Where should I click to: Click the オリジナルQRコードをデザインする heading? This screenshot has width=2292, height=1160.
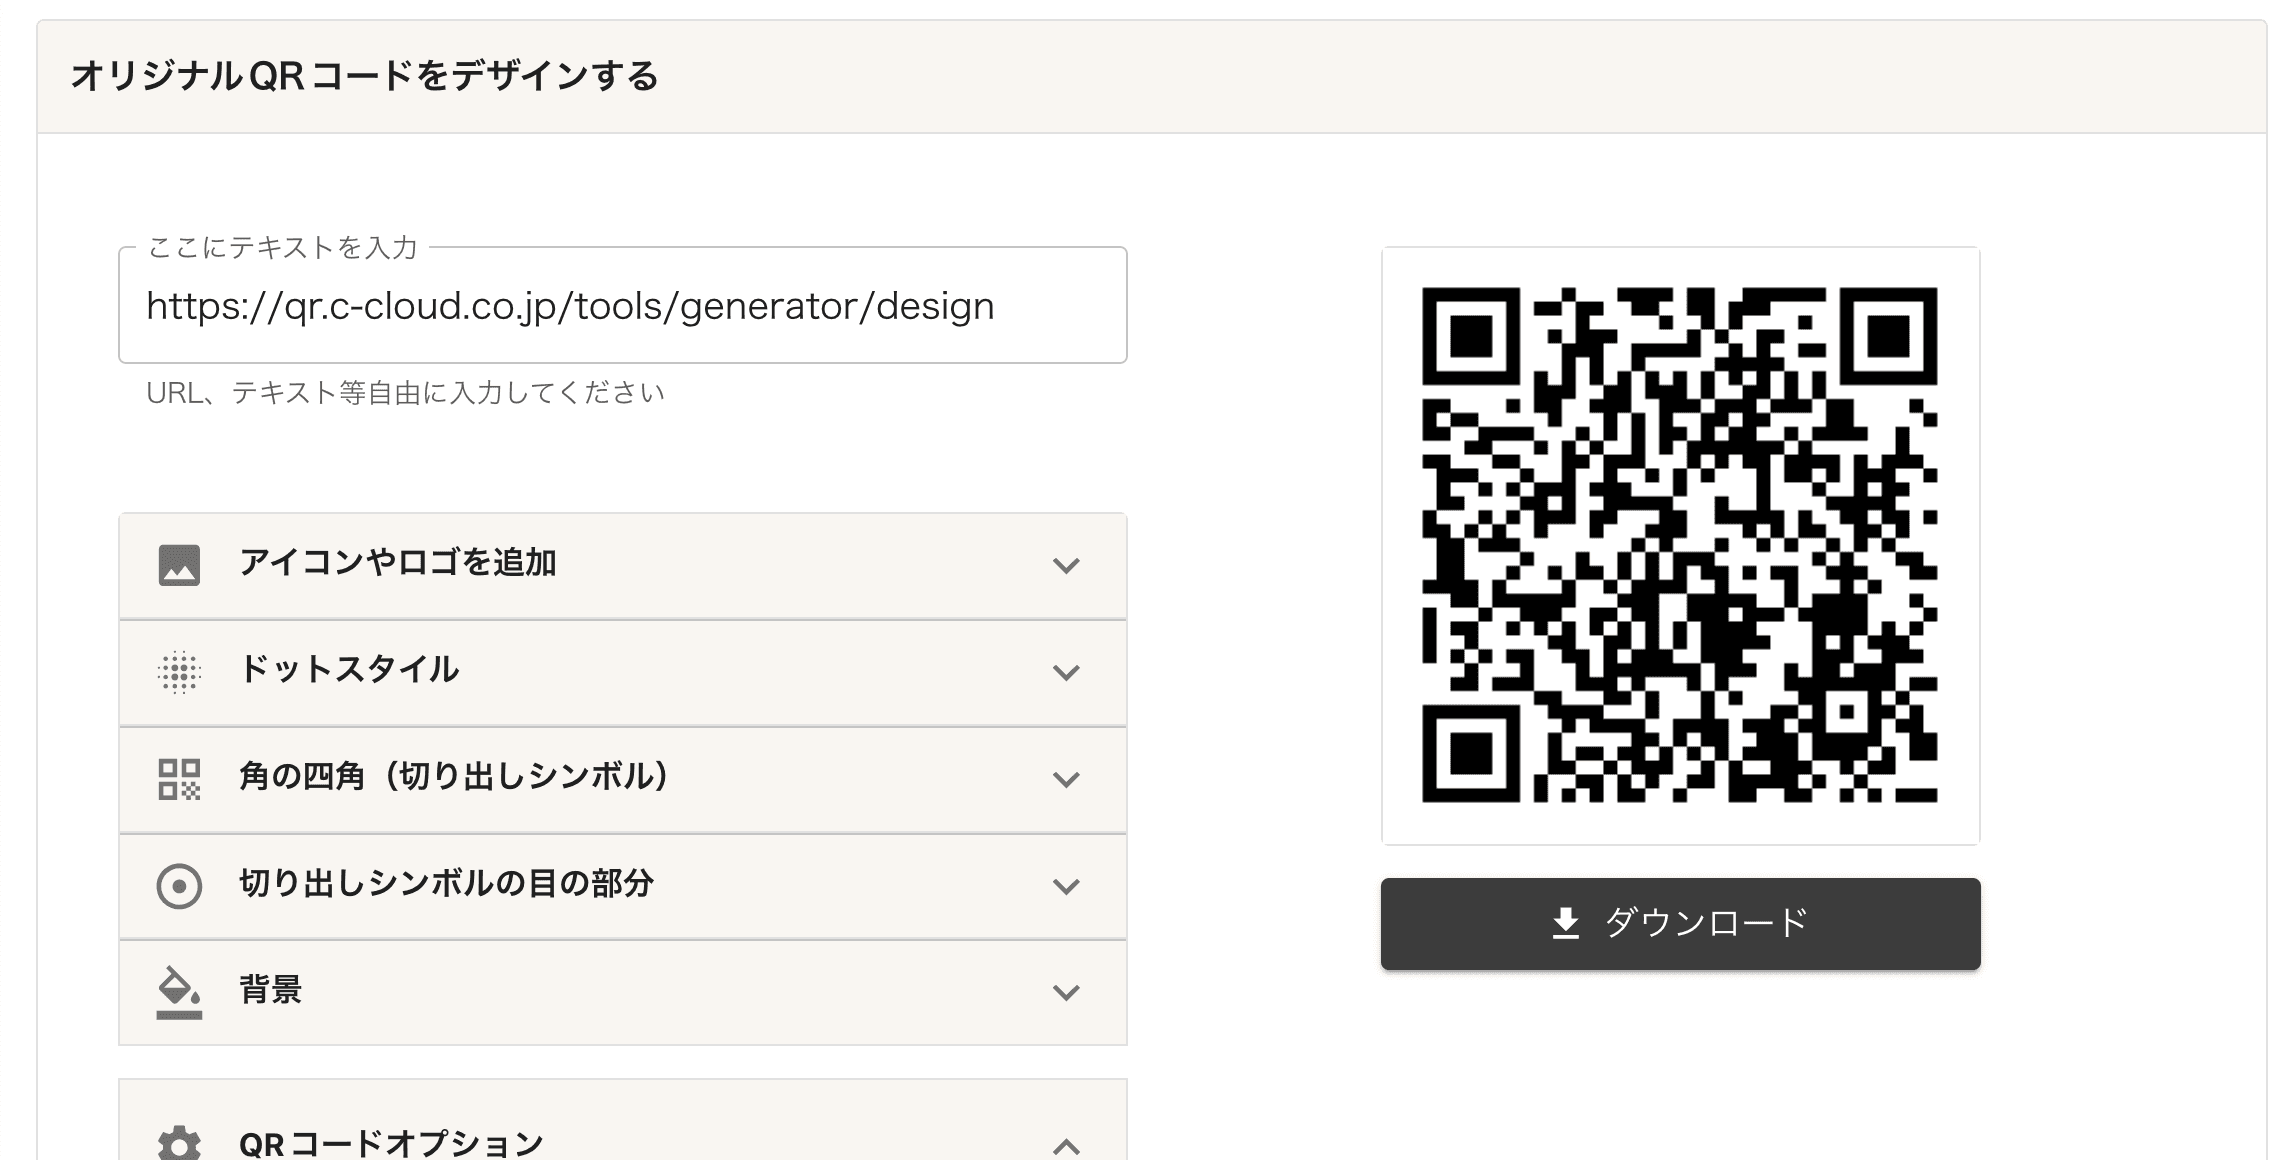tap(365, 76)
